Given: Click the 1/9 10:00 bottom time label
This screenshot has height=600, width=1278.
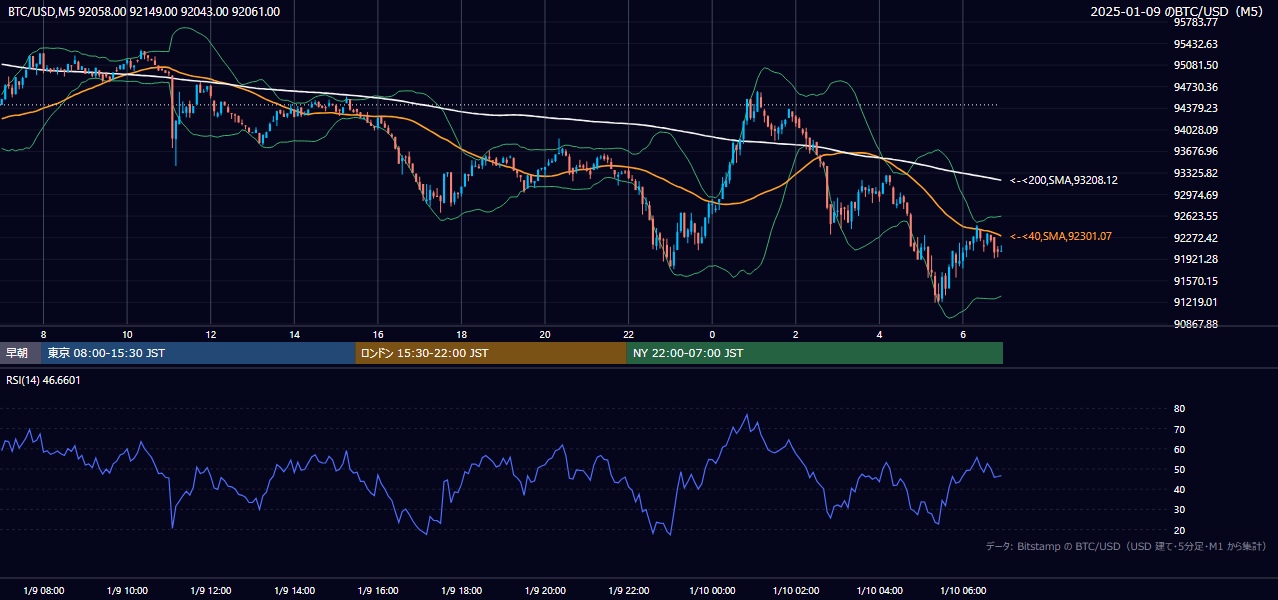Looking at the screenshot, I should (127, 591).
